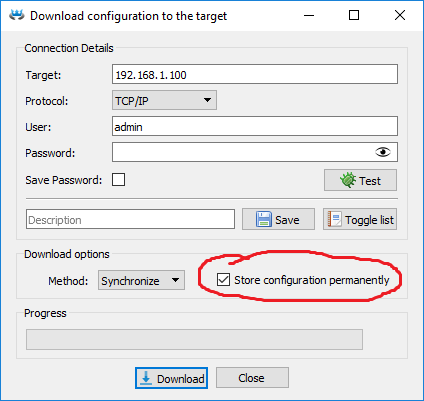The image size is (424, 401).
Task: Click the green bug Test icon
Action: (348, 180)
